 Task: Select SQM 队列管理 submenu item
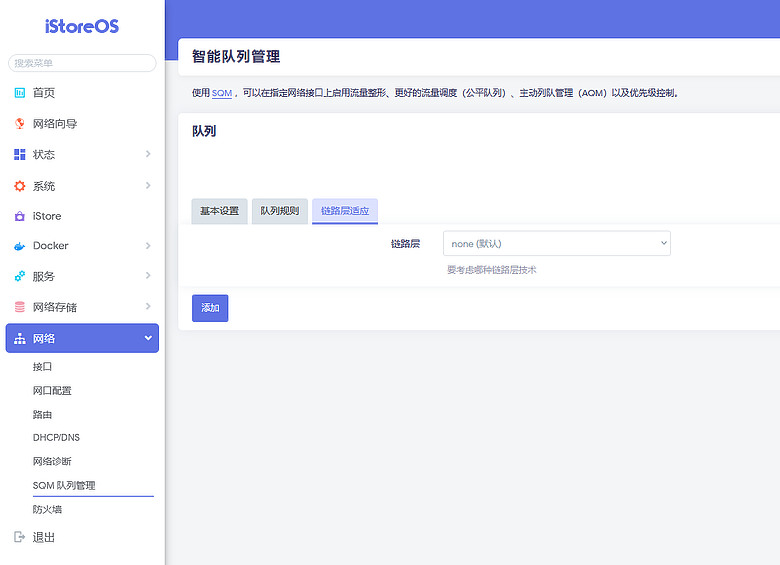point(64,485)
